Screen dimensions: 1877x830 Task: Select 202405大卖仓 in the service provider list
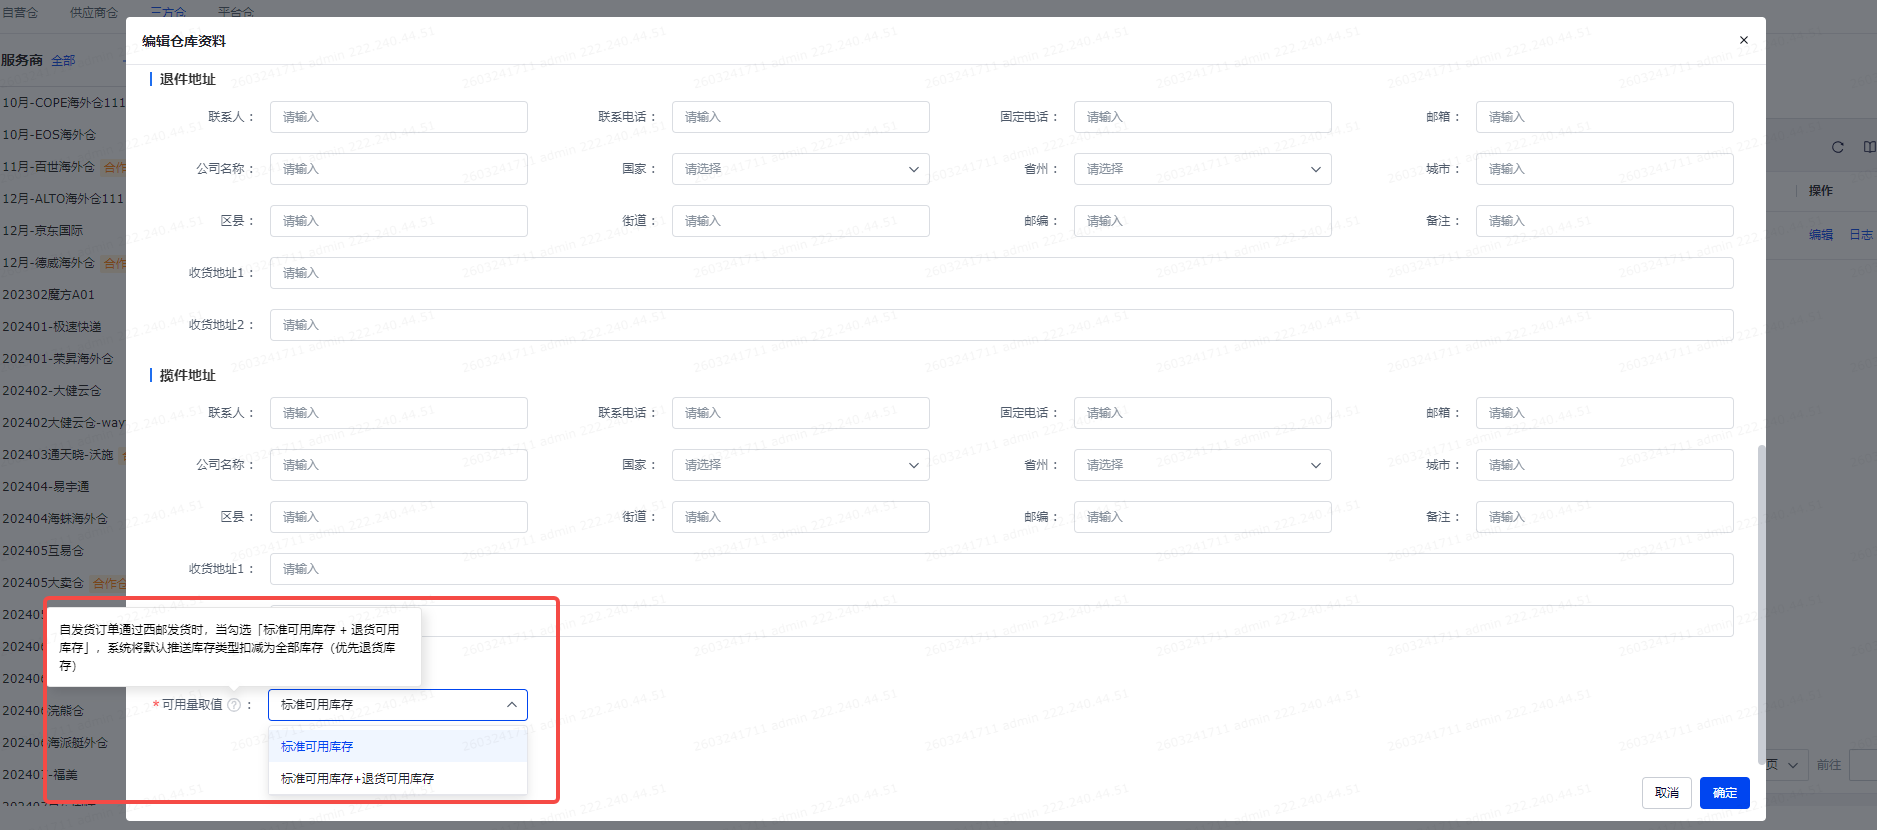pos(43,583)
